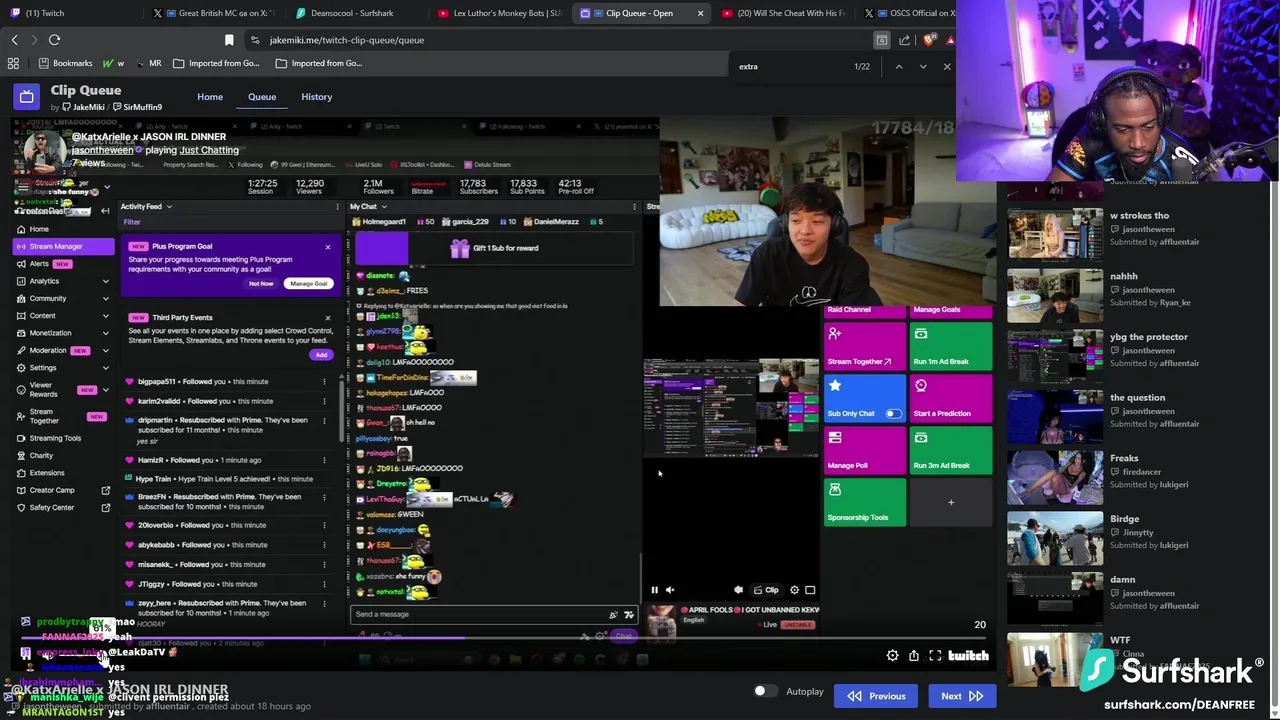Open the Bookmarks folder
Image resolution: width=1280 pixels, height=720 pixels.
point(64,63)
